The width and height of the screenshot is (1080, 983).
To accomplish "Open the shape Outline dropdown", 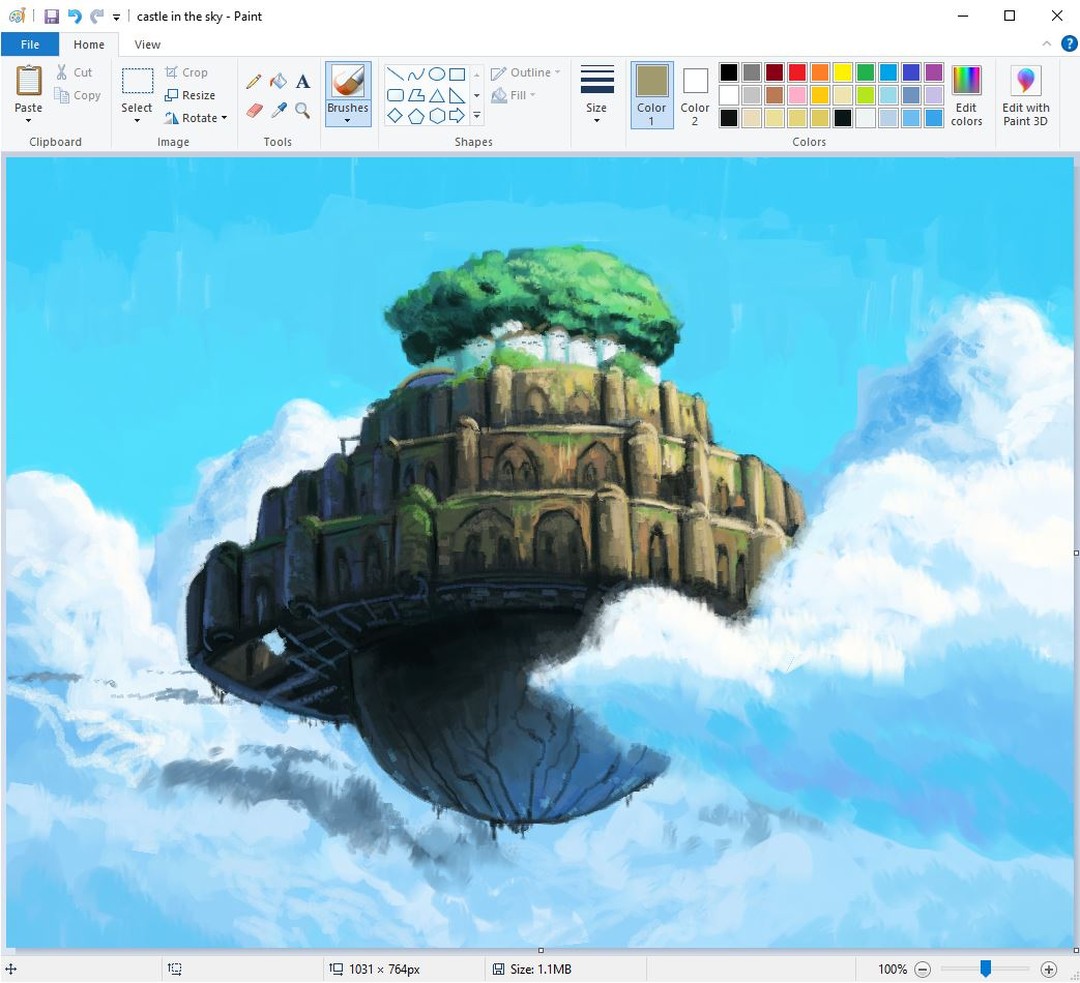I will 526,72.
